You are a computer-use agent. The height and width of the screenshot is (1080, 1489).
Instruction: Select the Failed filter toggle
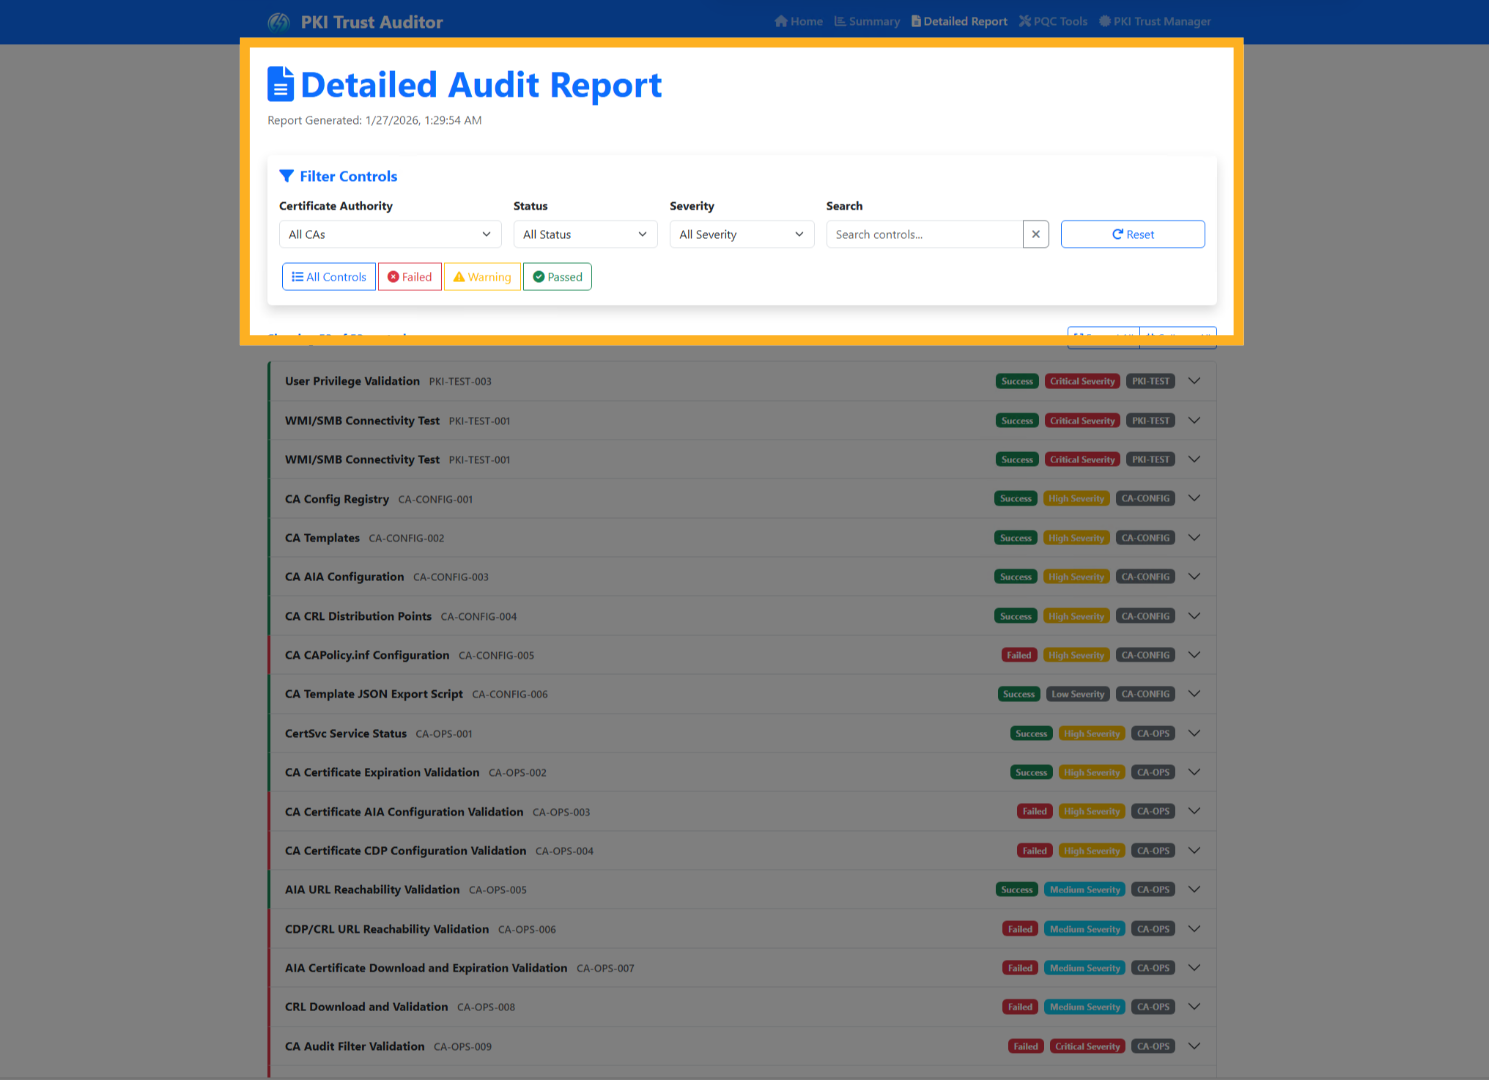(409, 276)
